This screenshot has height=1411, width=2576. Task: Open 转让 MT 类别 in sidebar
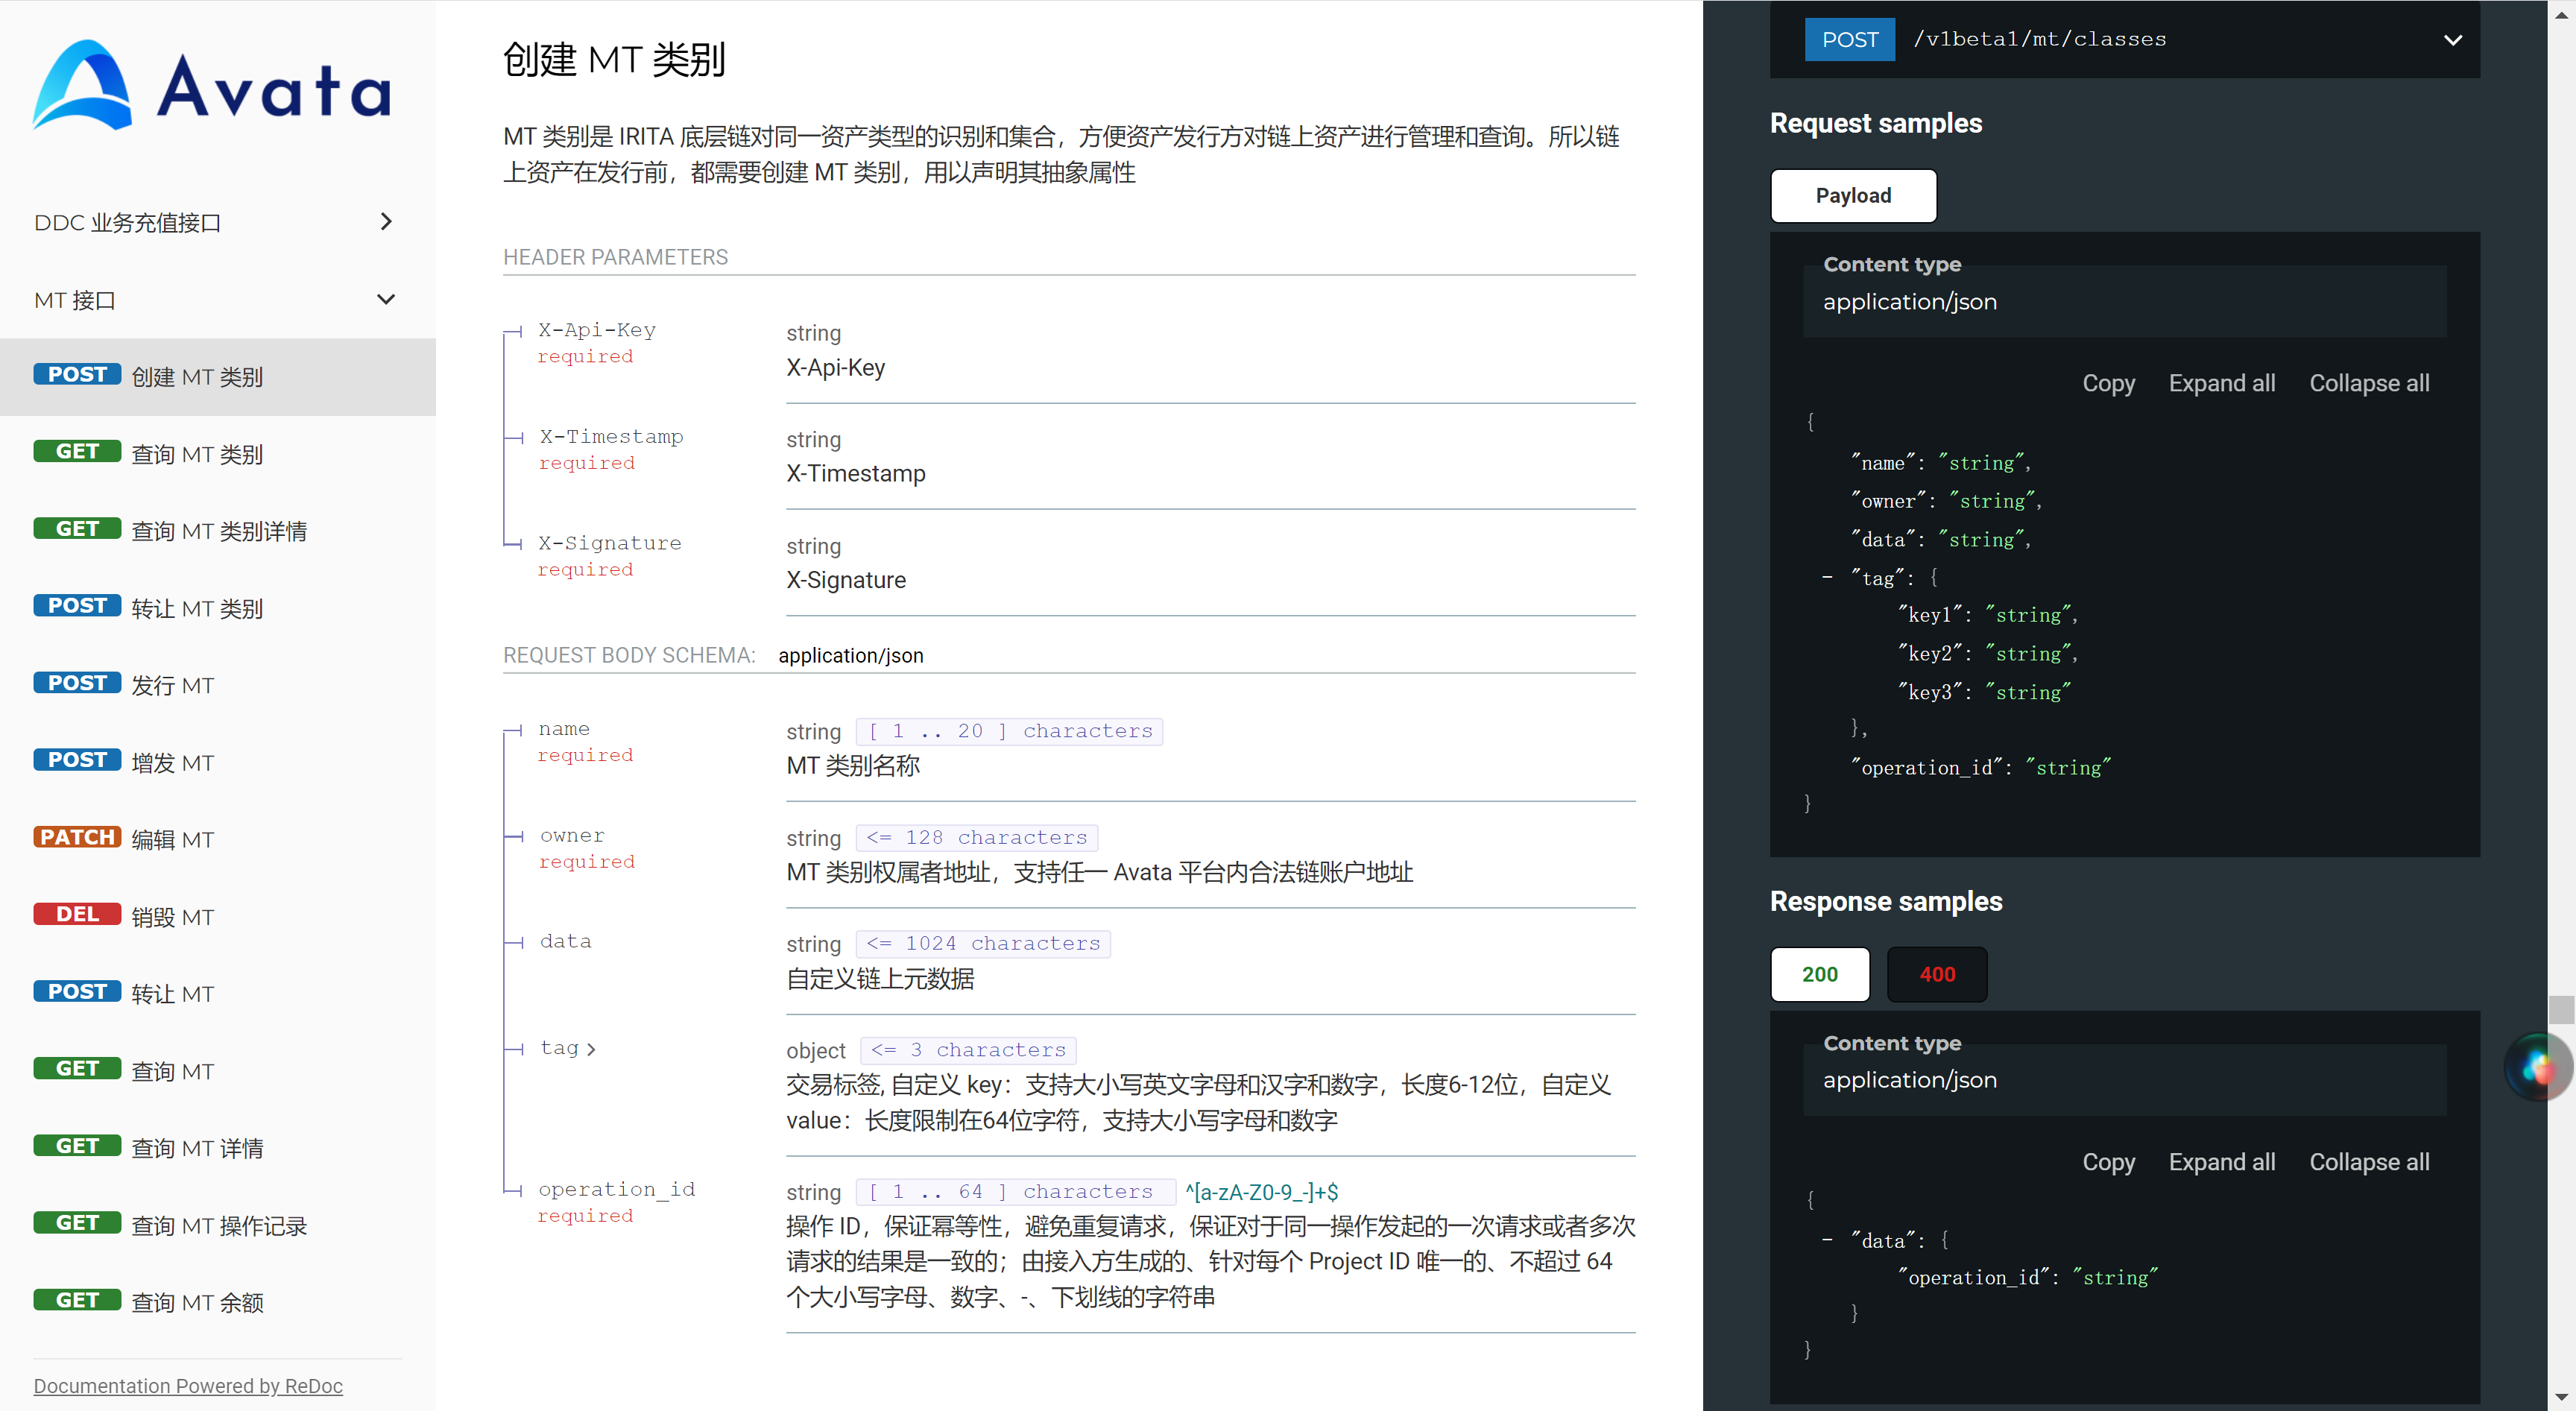click(x=217, y=607)
